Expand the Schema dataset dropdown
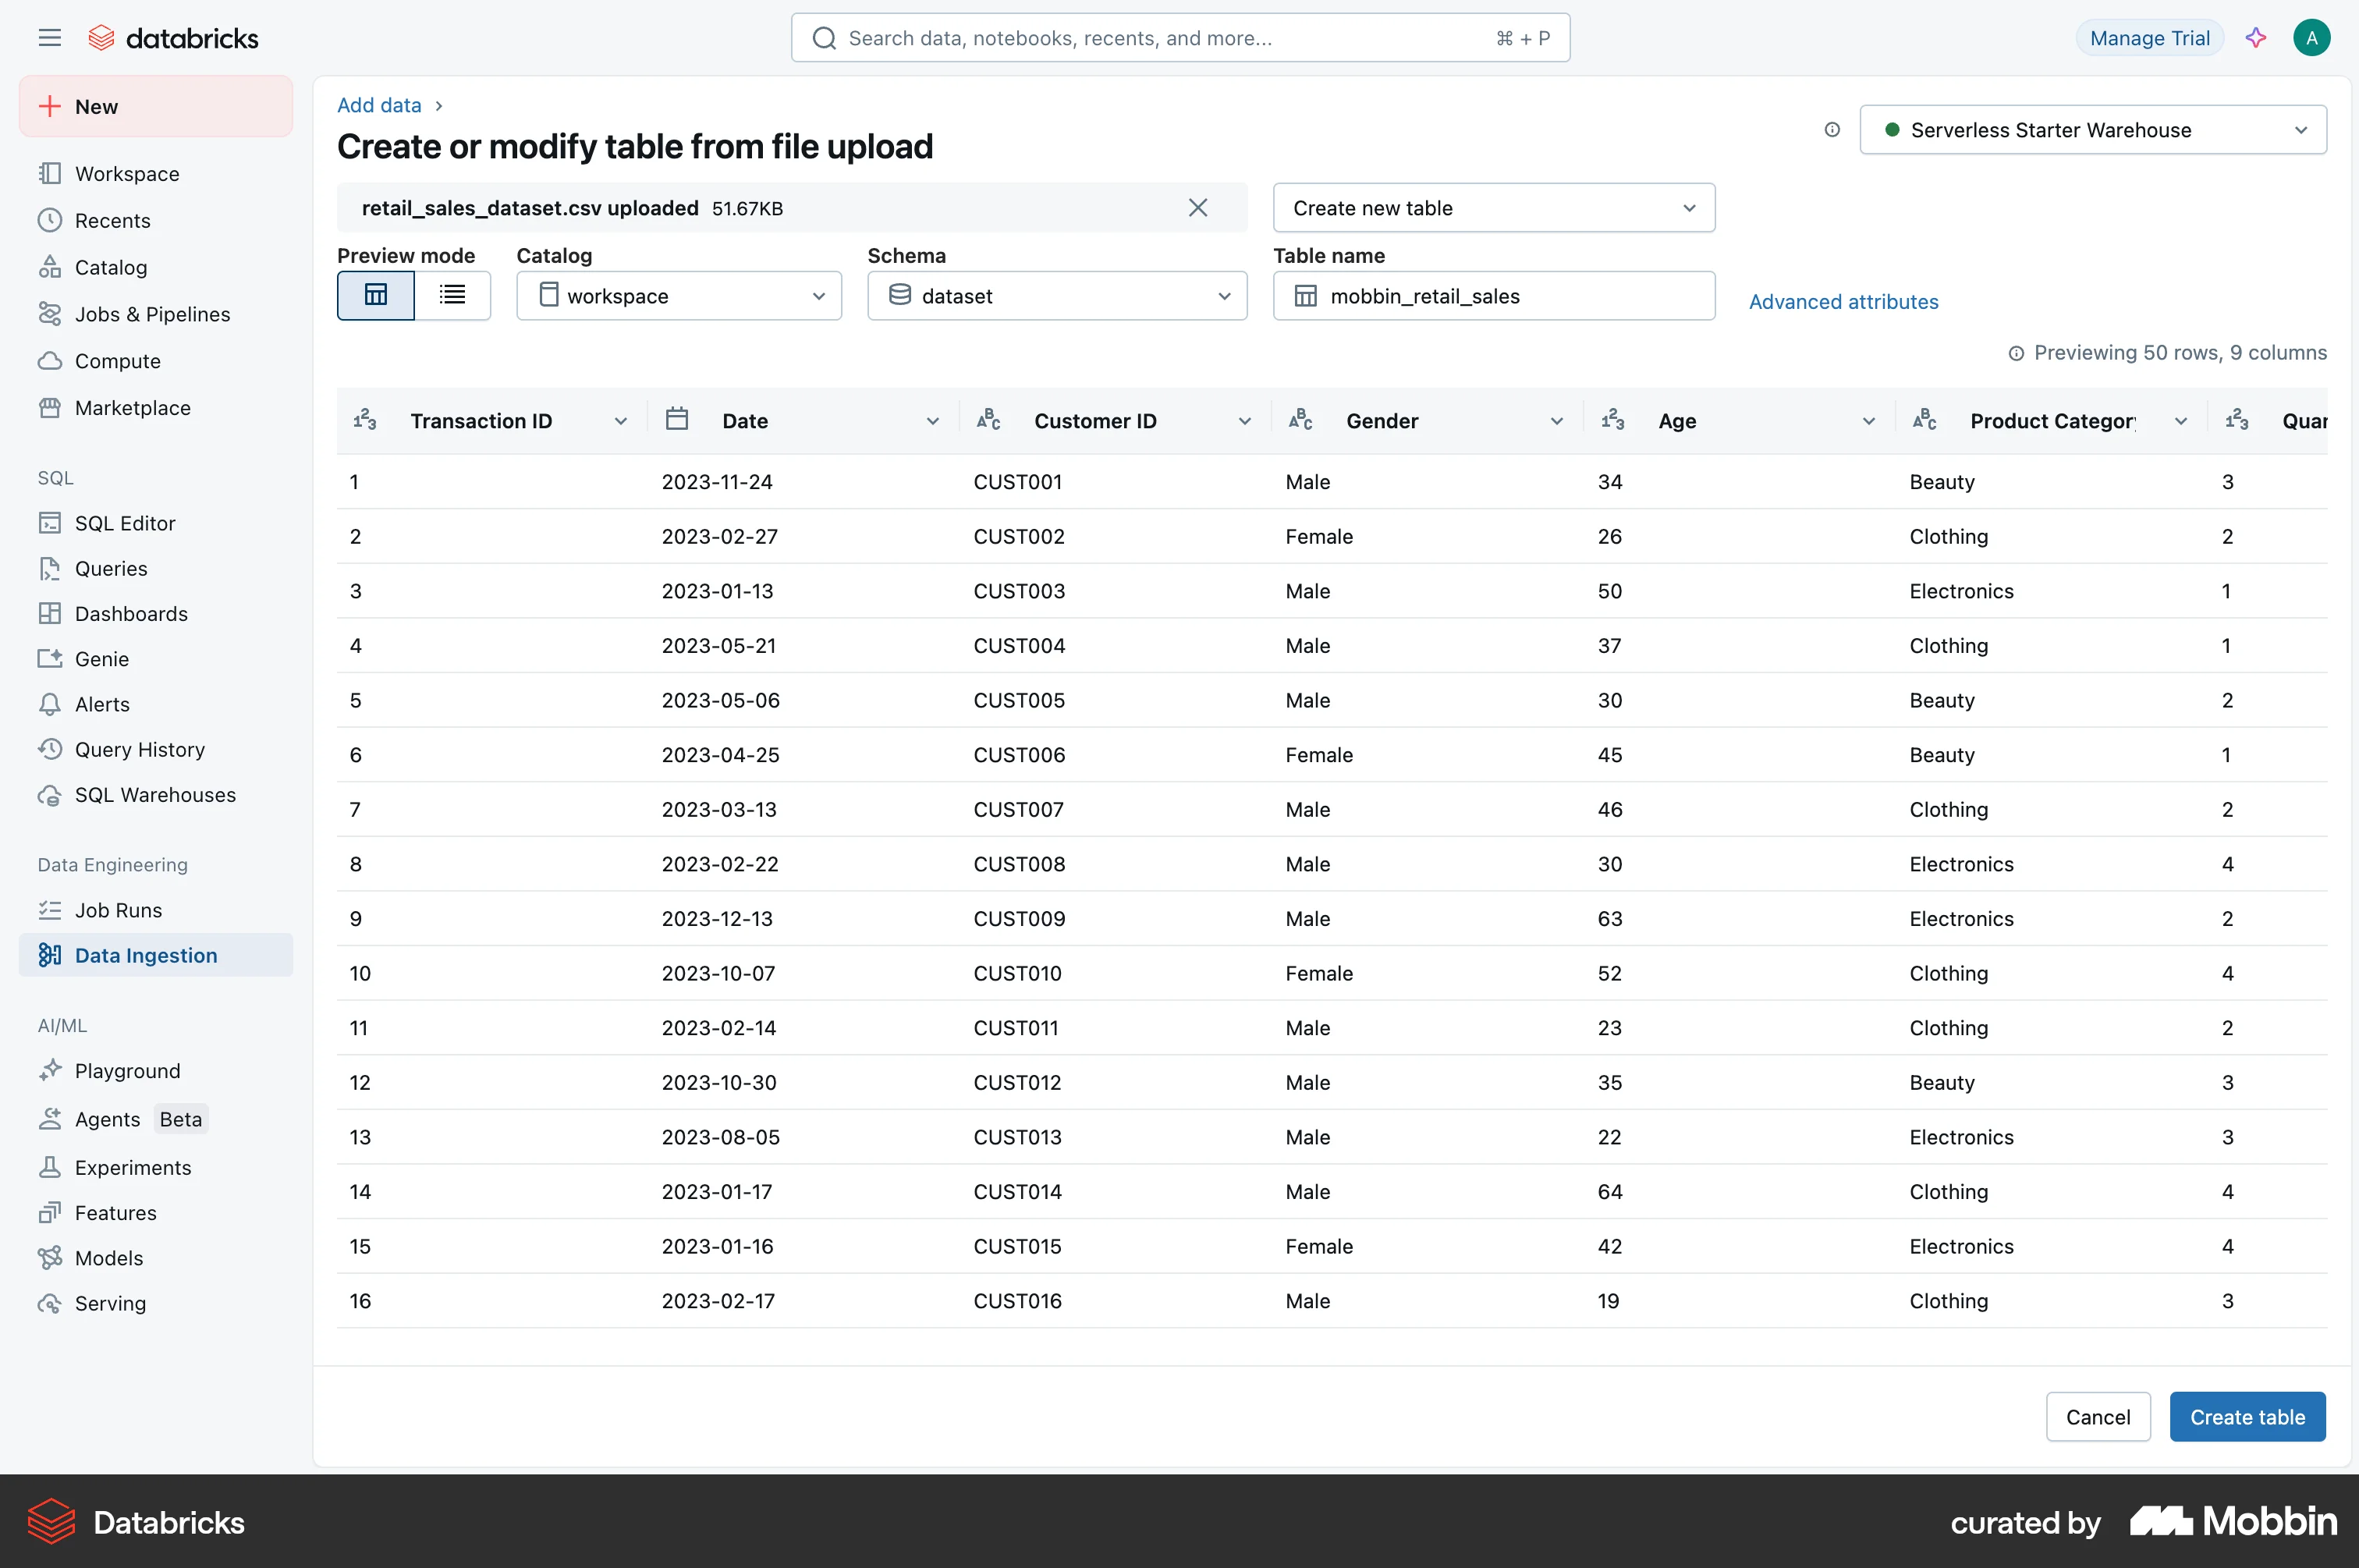This screenshot has height=1568, width=2359. (1057, 296)
